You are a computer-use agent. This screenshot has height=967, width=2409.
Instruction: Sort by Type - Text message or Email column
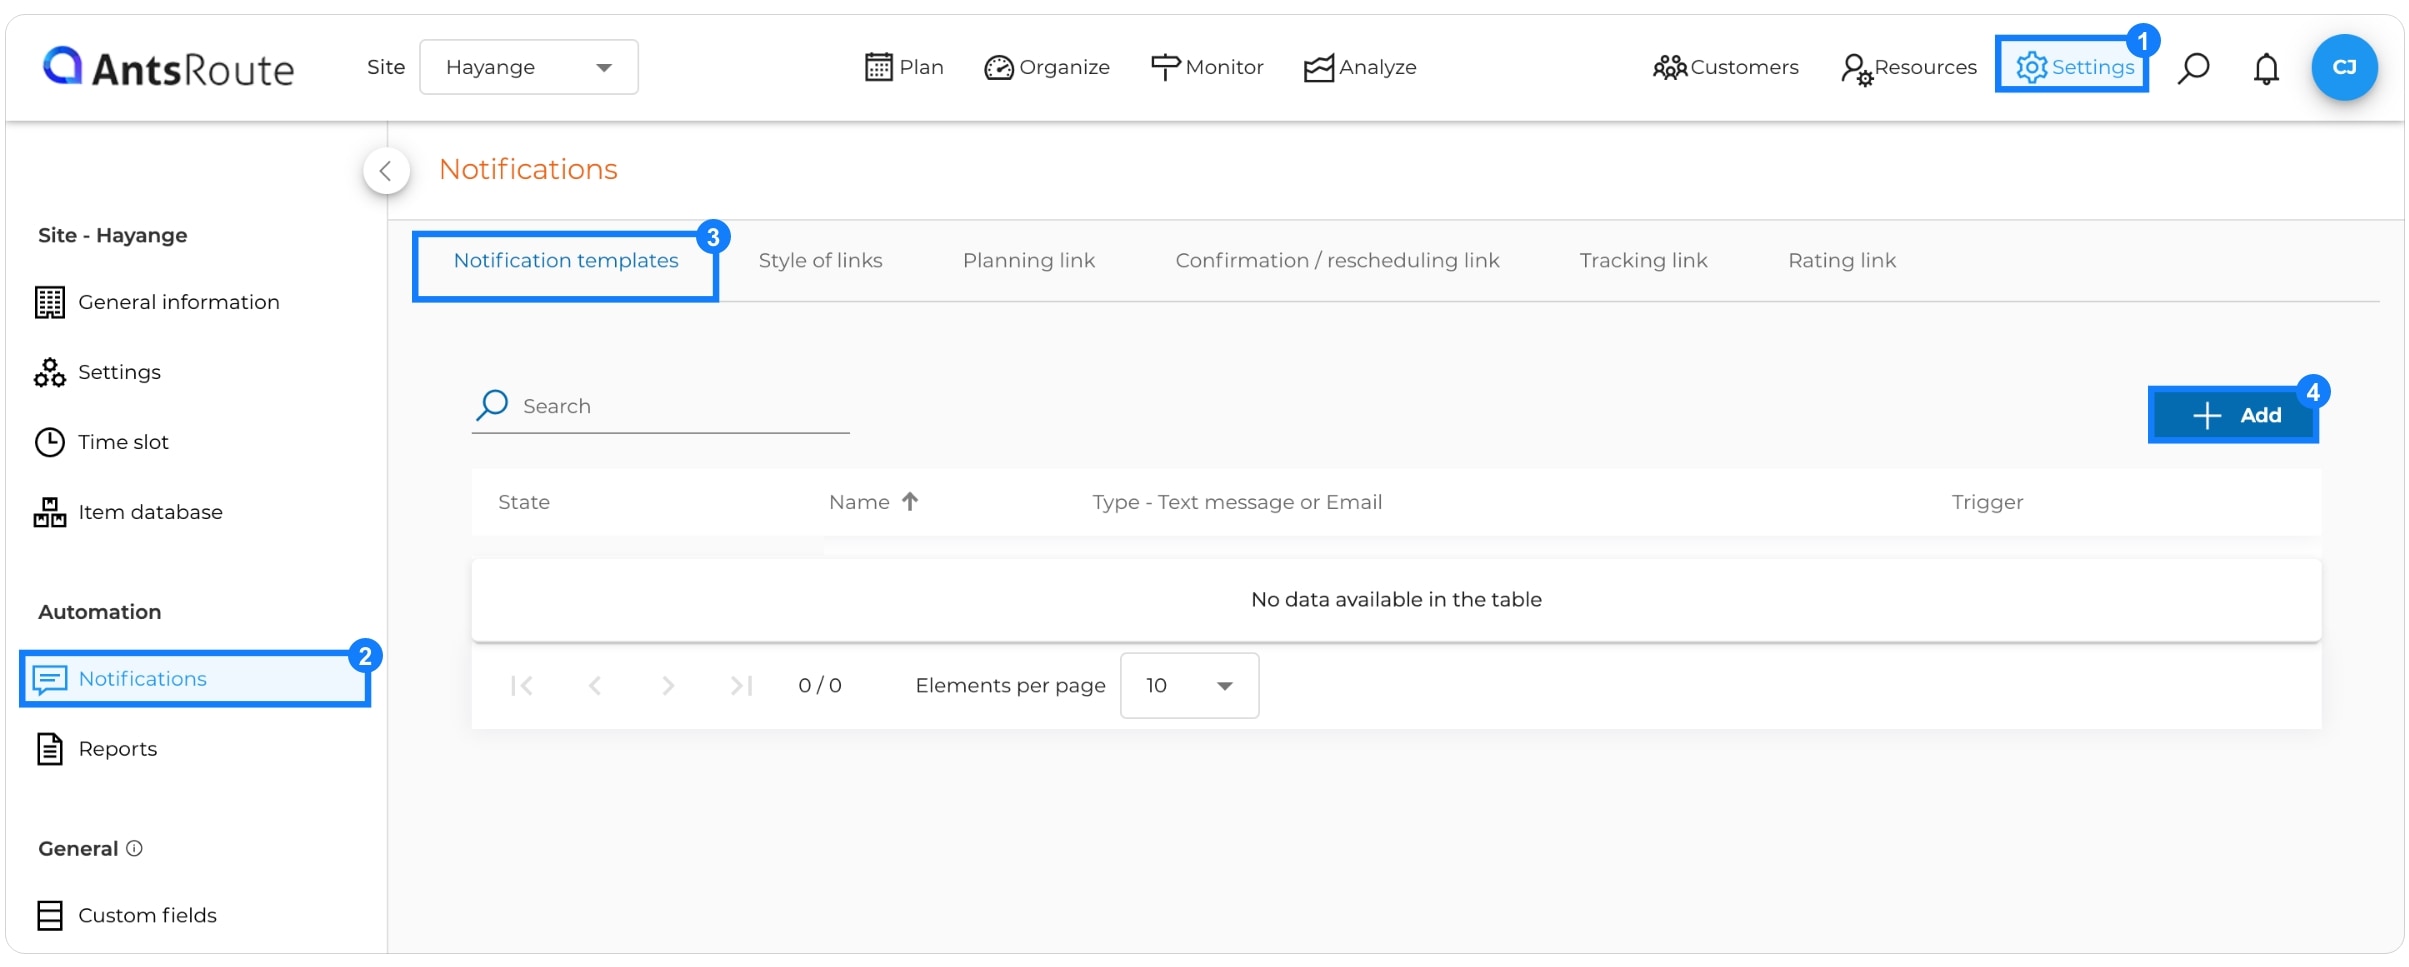tap(1237, 502)
